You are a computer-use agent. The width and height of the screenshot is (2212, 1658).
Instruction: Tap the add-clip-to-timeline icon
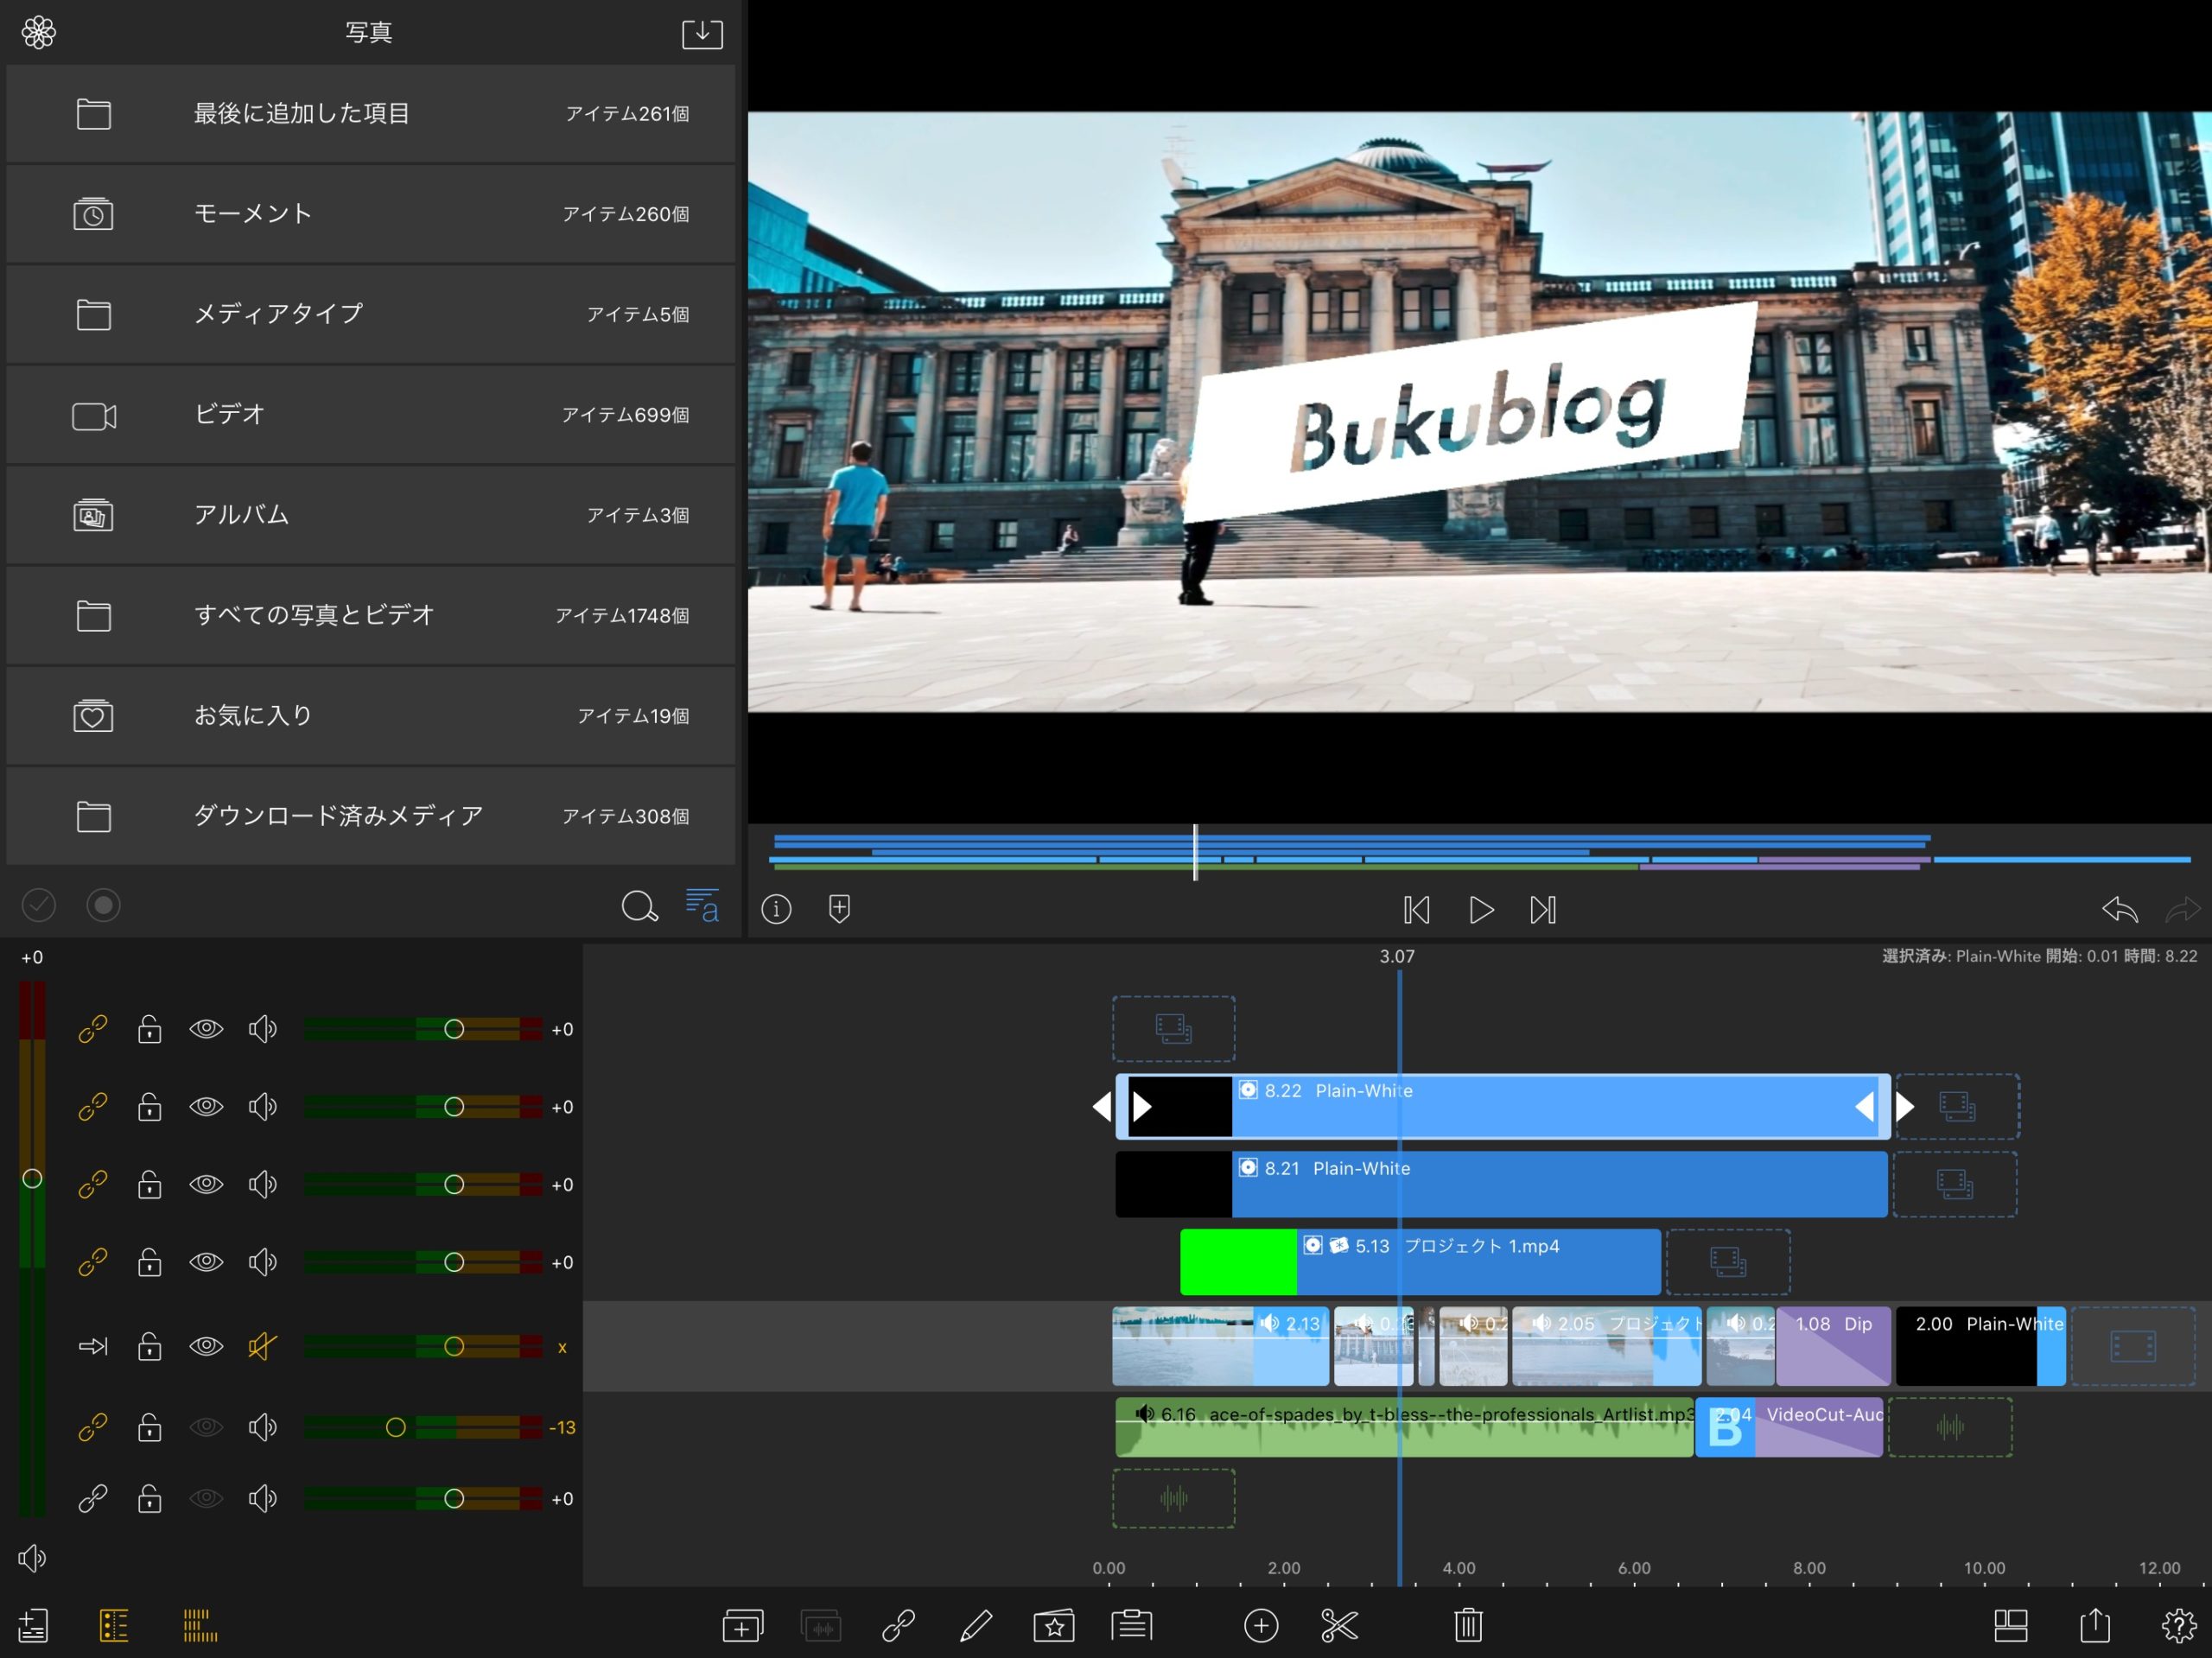click(x=742, y=1625)
